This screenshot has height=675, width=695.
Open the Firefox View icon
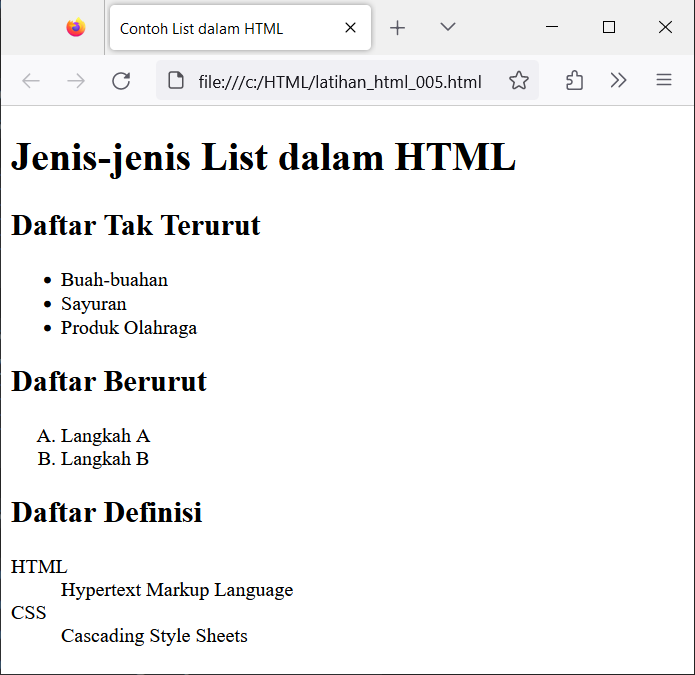76,27
